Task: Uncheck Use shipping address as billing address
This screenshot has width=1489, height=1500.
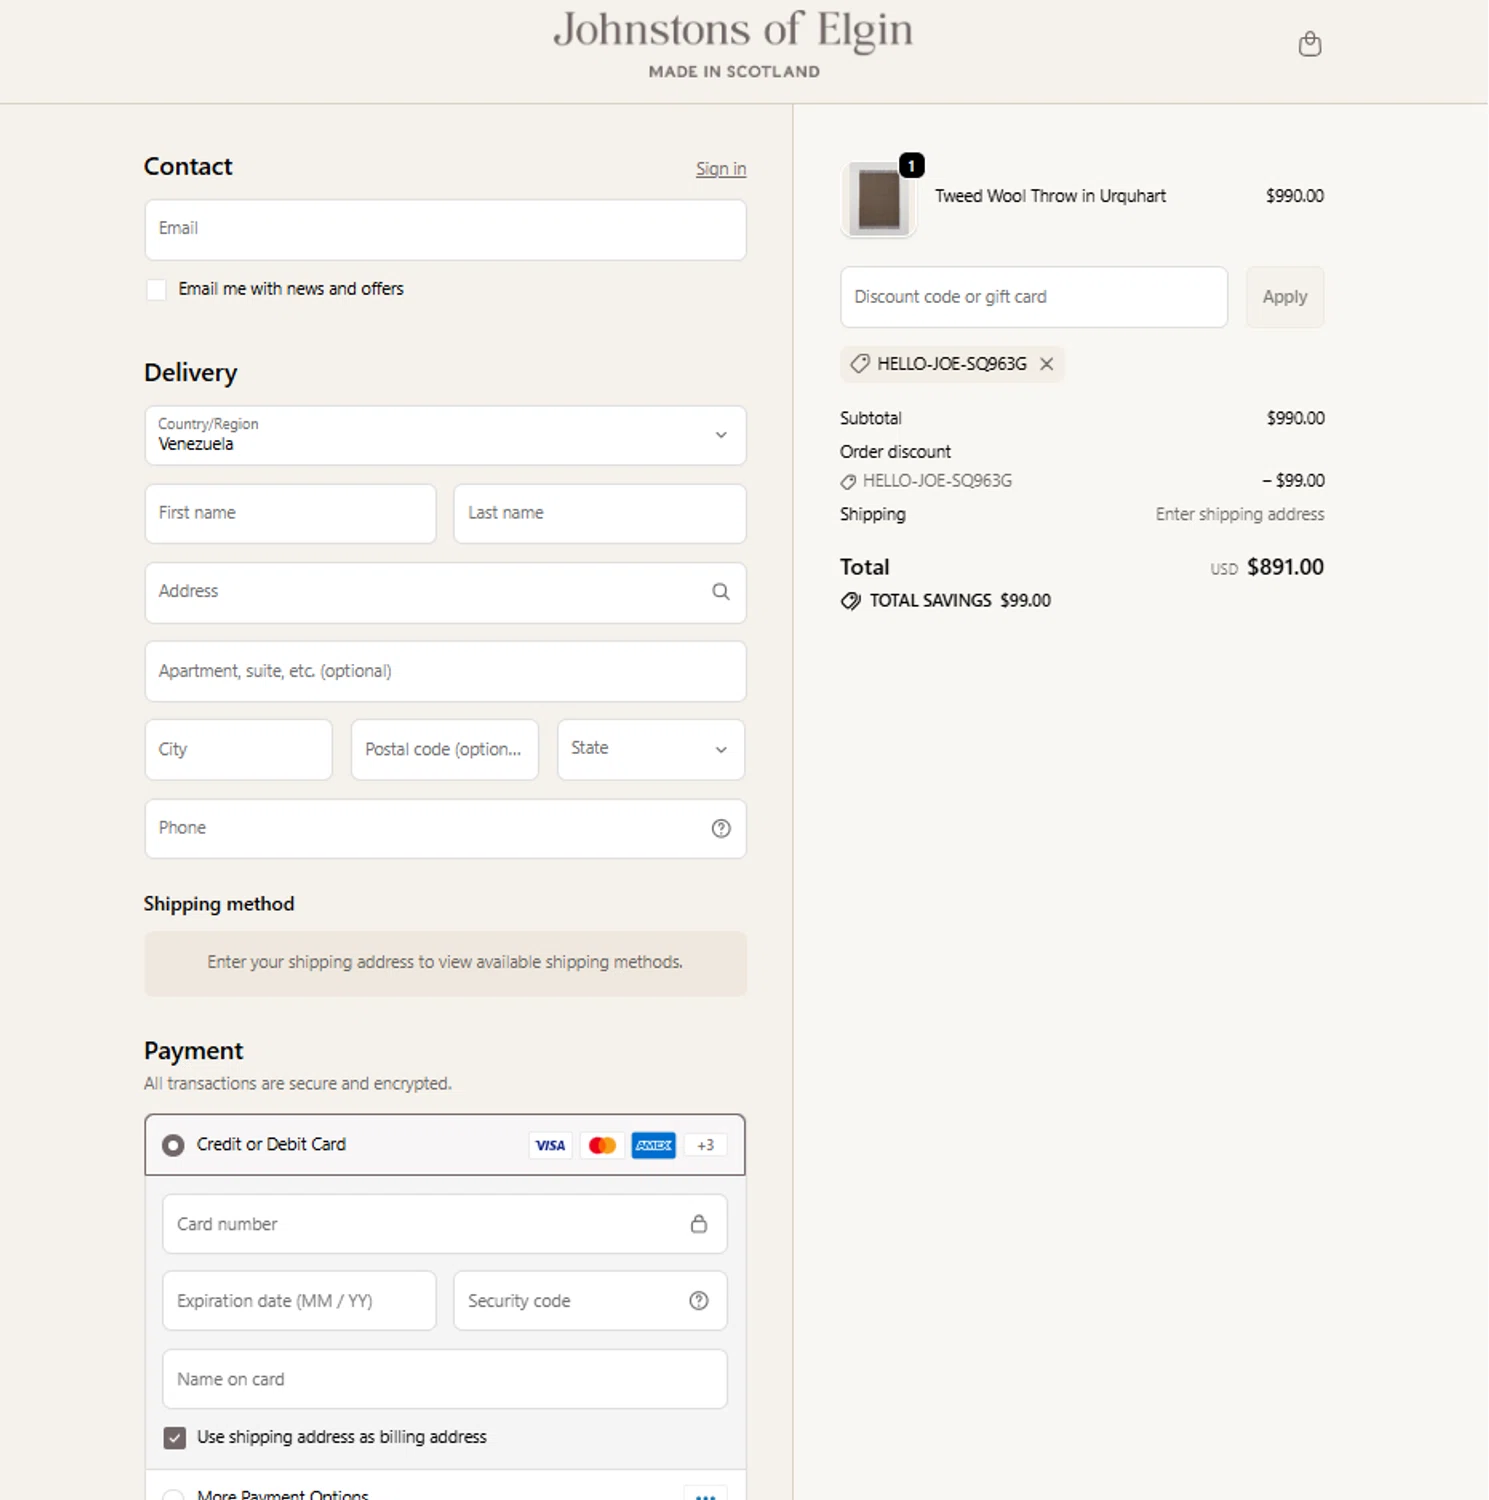Action: point(175,1438)
